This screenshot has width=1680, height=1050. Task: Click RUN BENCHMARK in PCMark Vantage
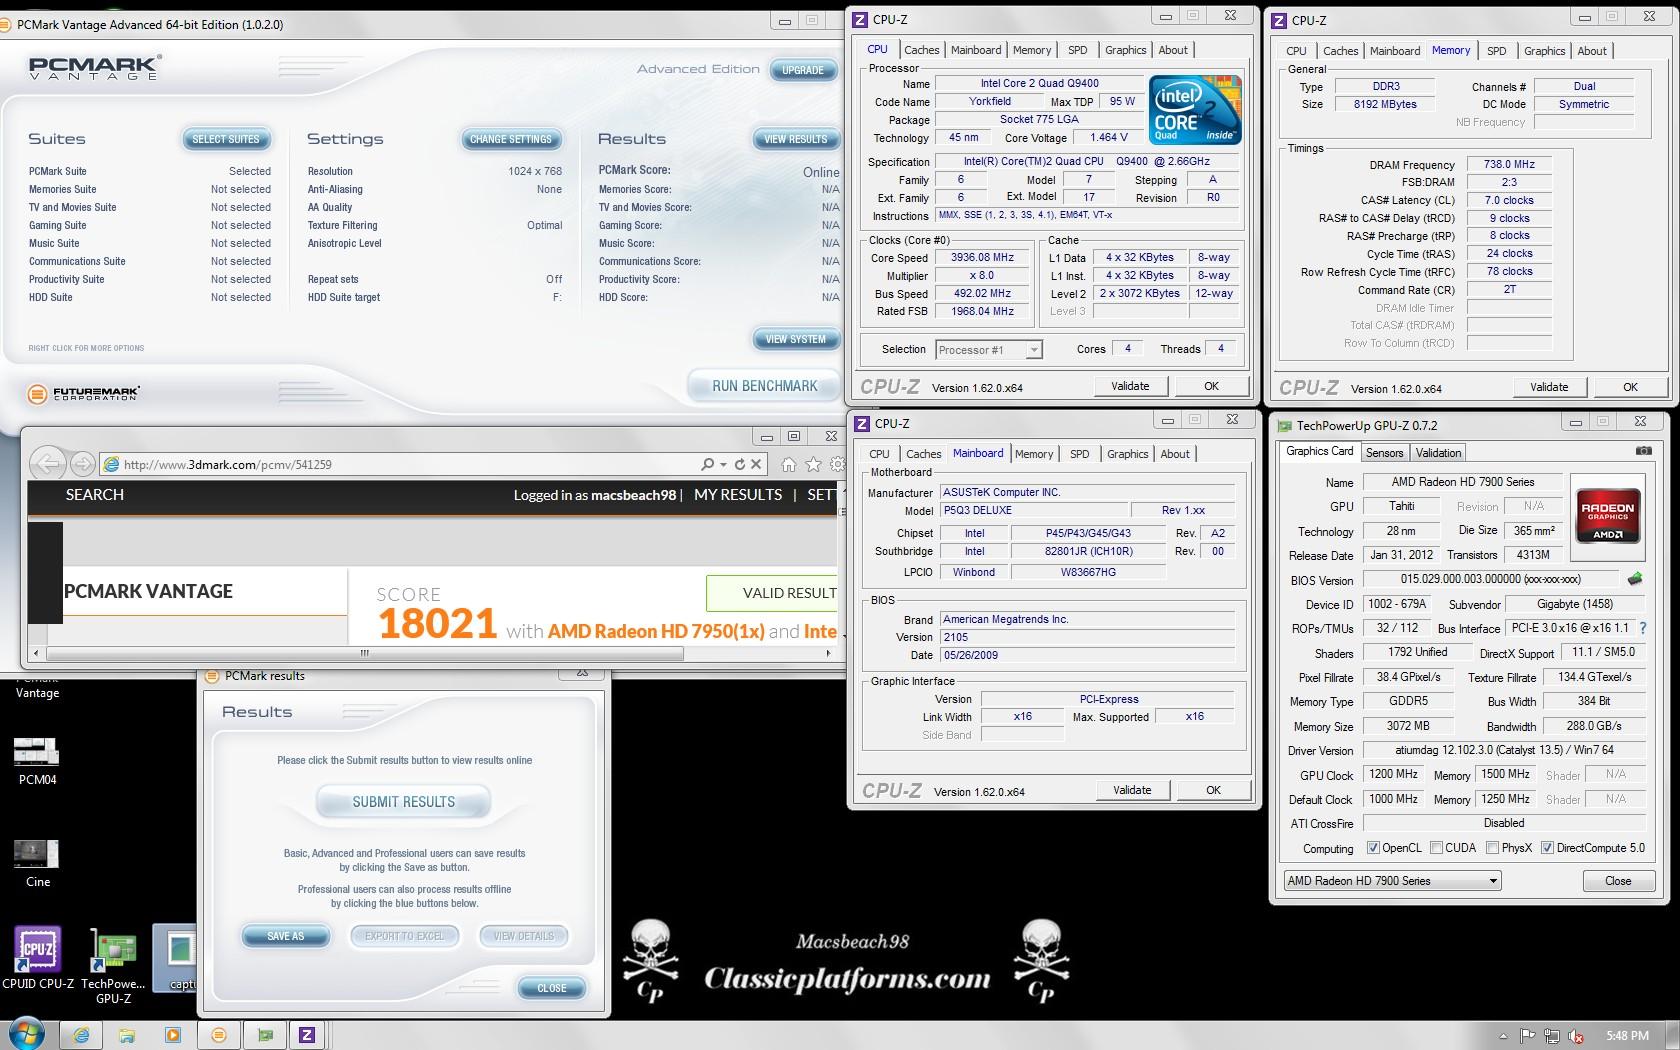765,386
